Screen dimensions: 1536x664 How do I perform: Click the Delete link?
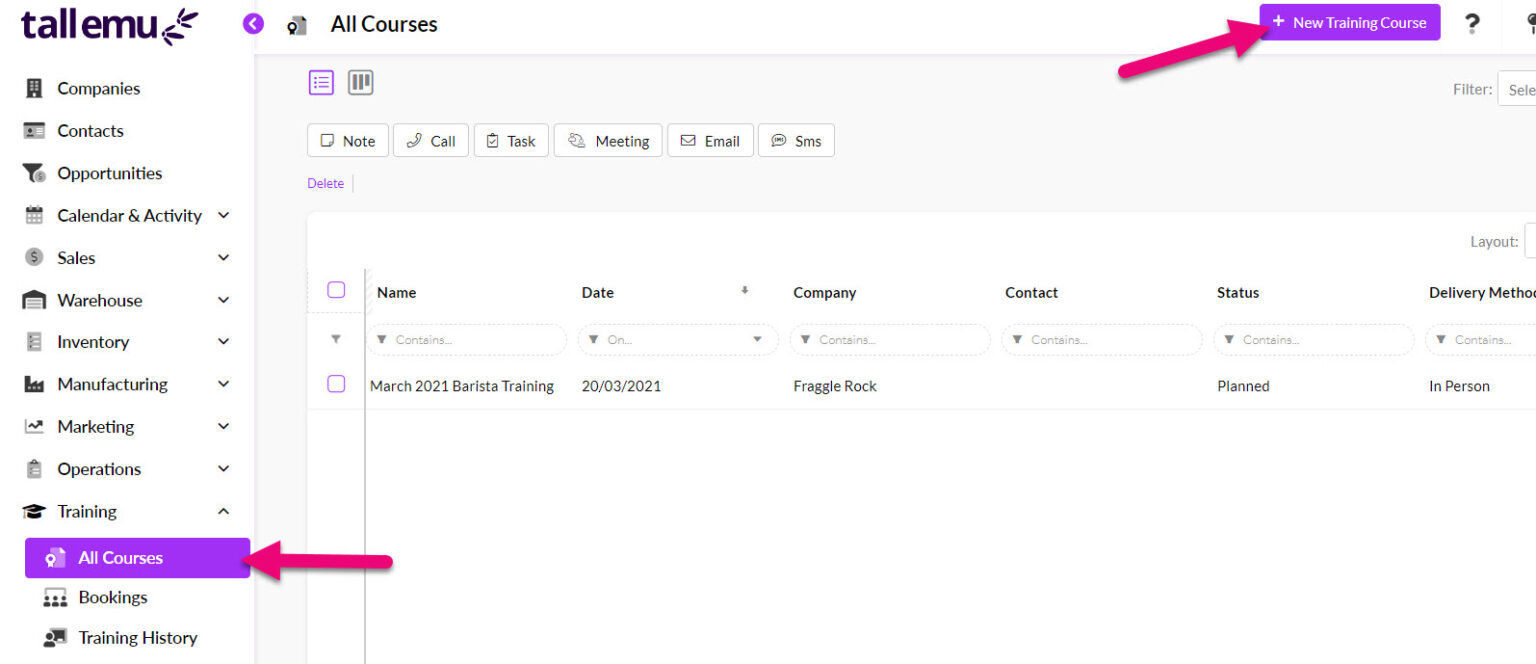[325, 183]
